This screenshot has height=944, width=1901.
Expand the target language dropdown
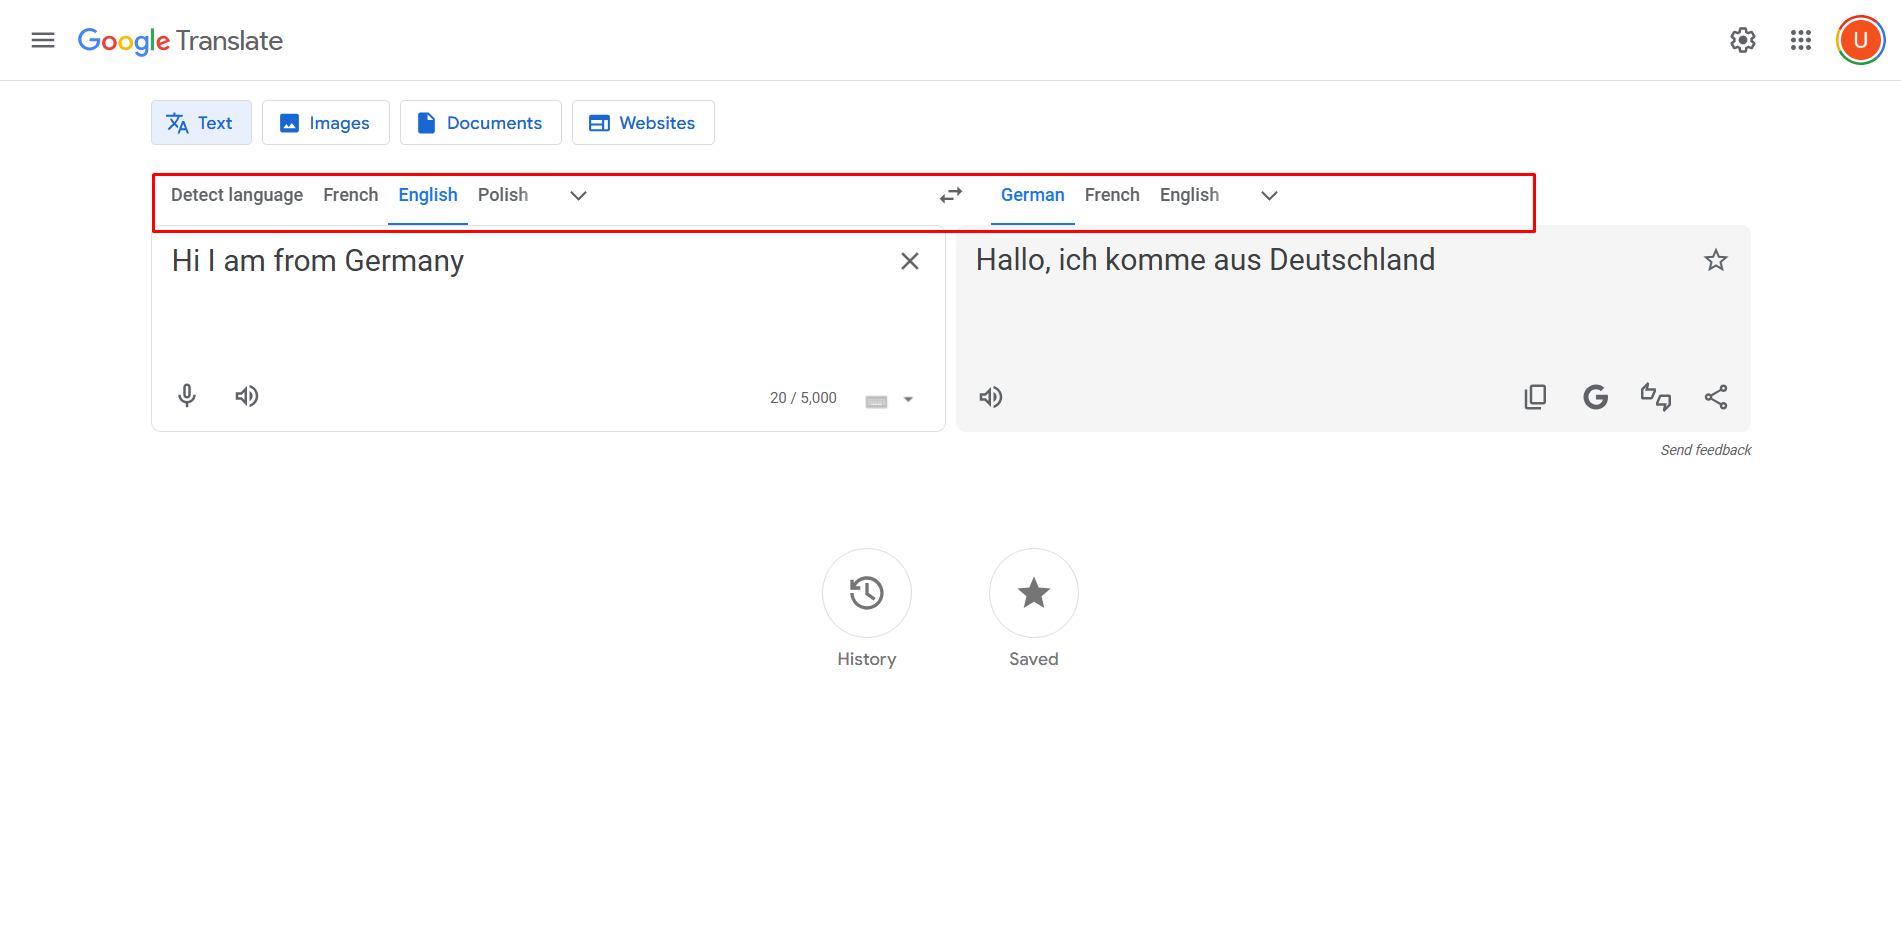[x=1268, y=195]
